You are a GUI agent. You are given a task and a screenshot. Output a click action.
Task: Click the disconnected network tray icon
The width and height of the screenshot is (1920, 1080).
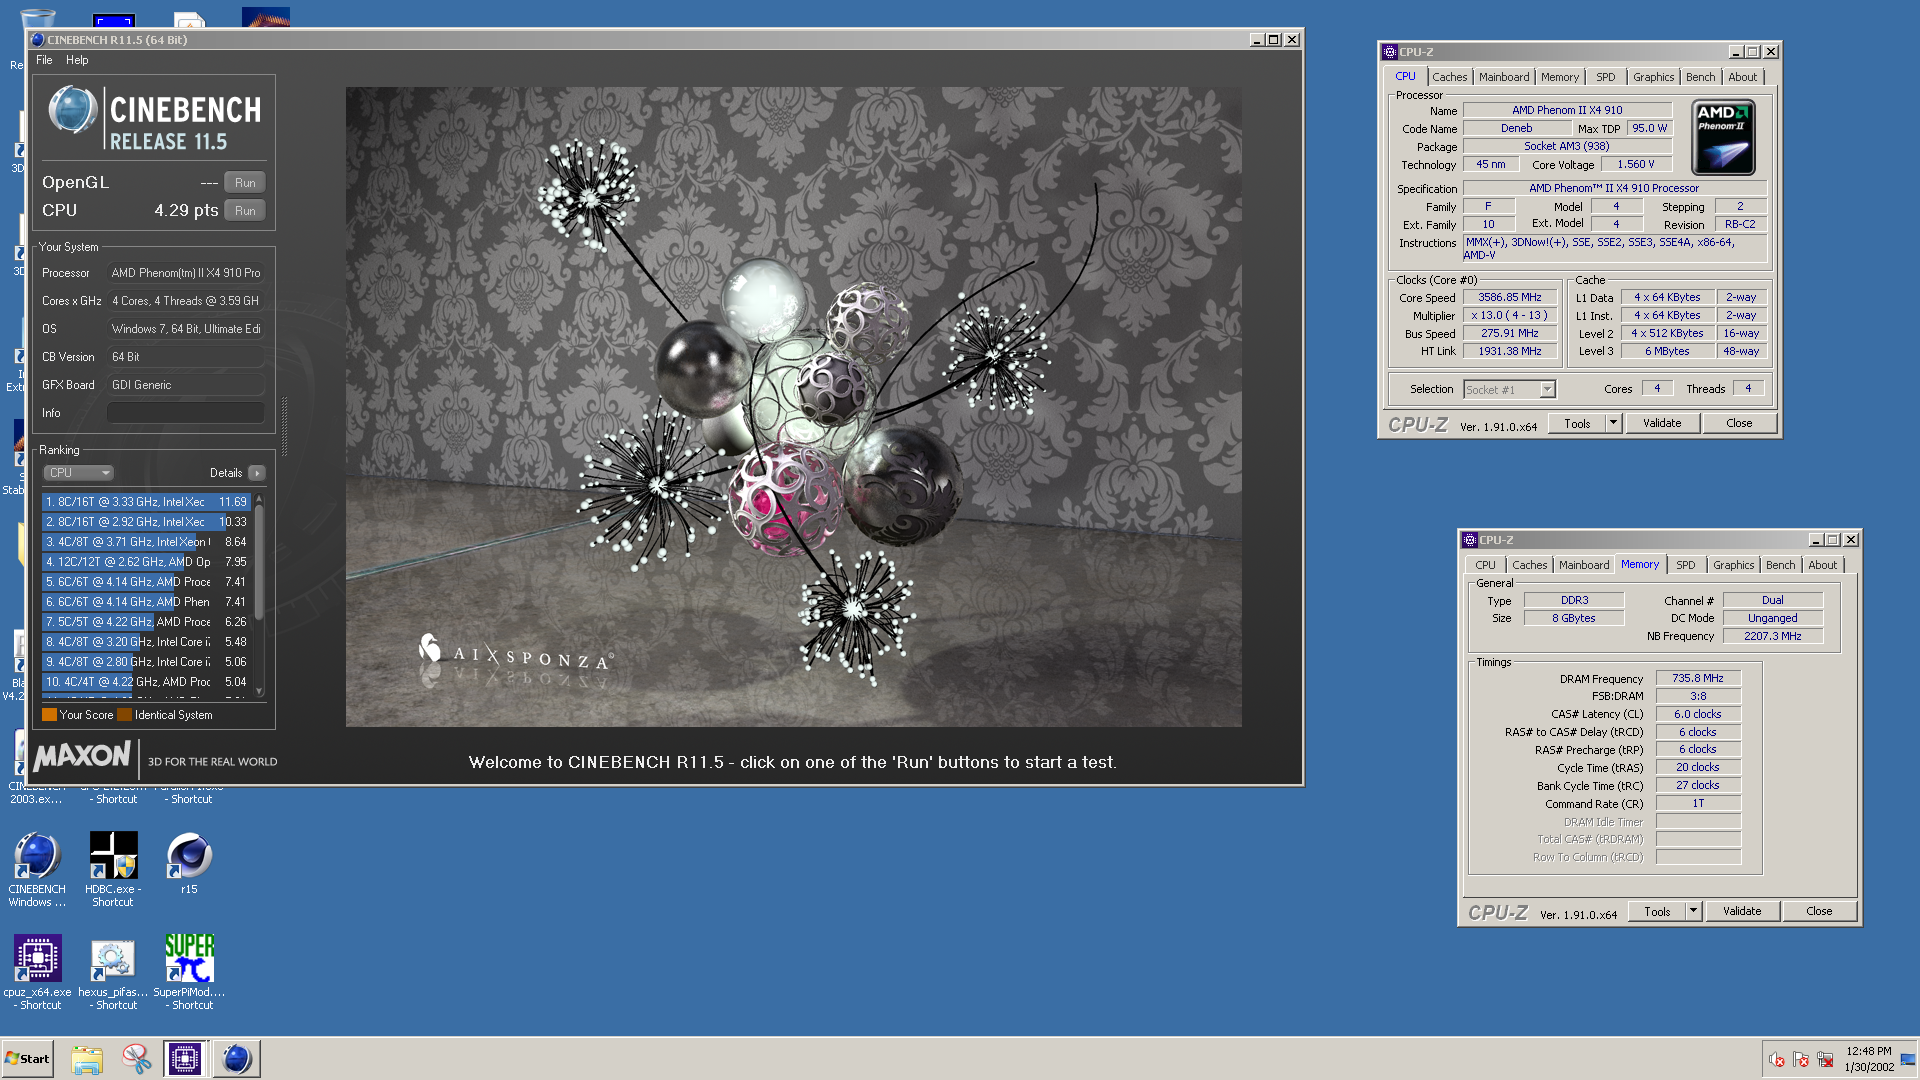click(x=1825, y=1059)
